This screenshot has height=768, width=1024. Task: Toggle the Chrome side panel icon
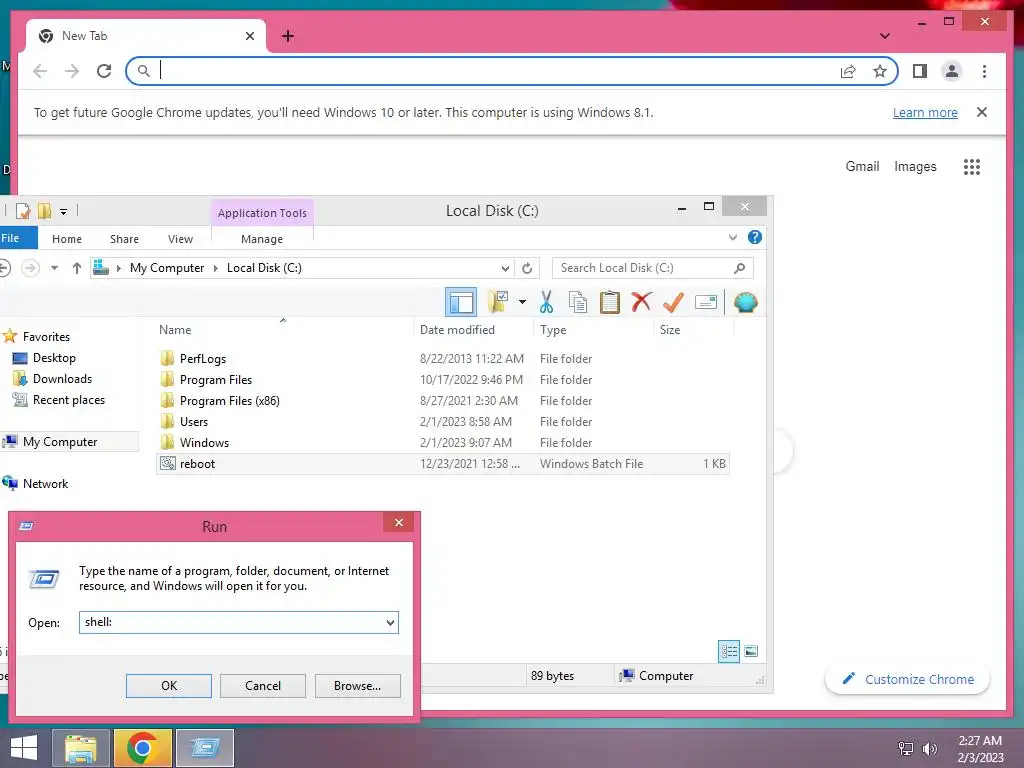click(920, 71)
